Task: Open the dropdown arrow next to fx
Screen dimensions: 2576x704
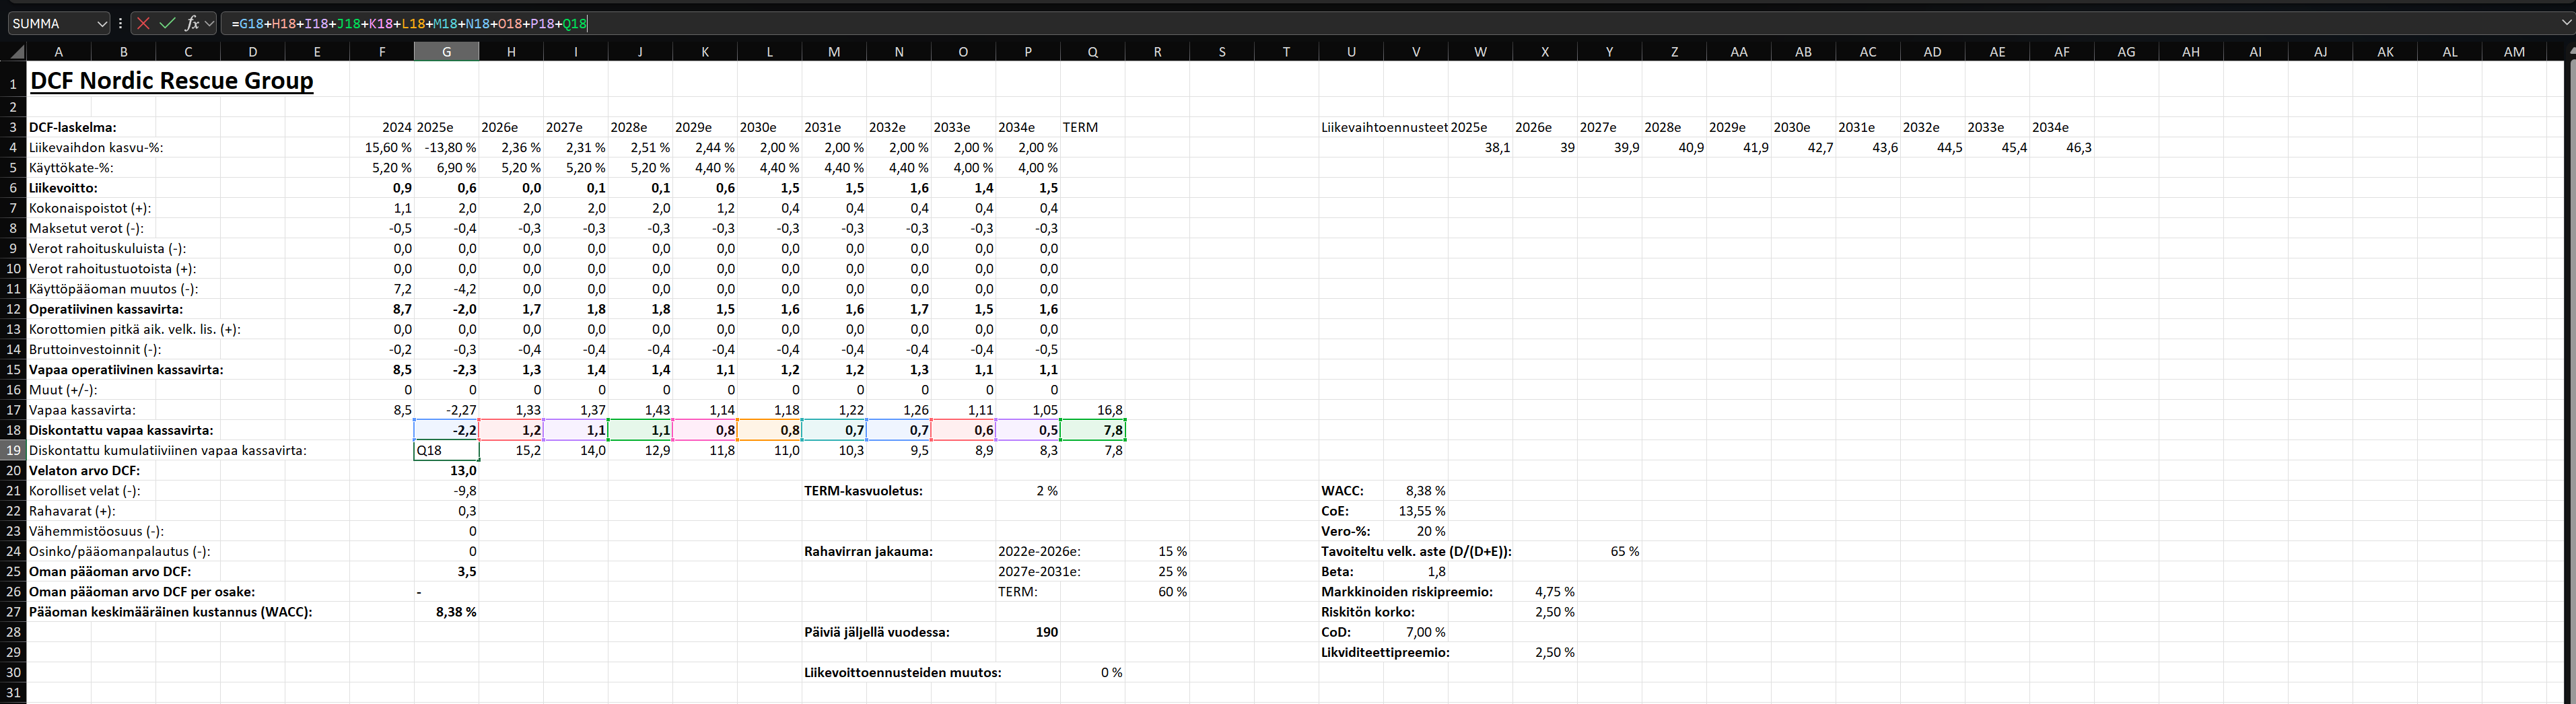Action: [209, 23]
